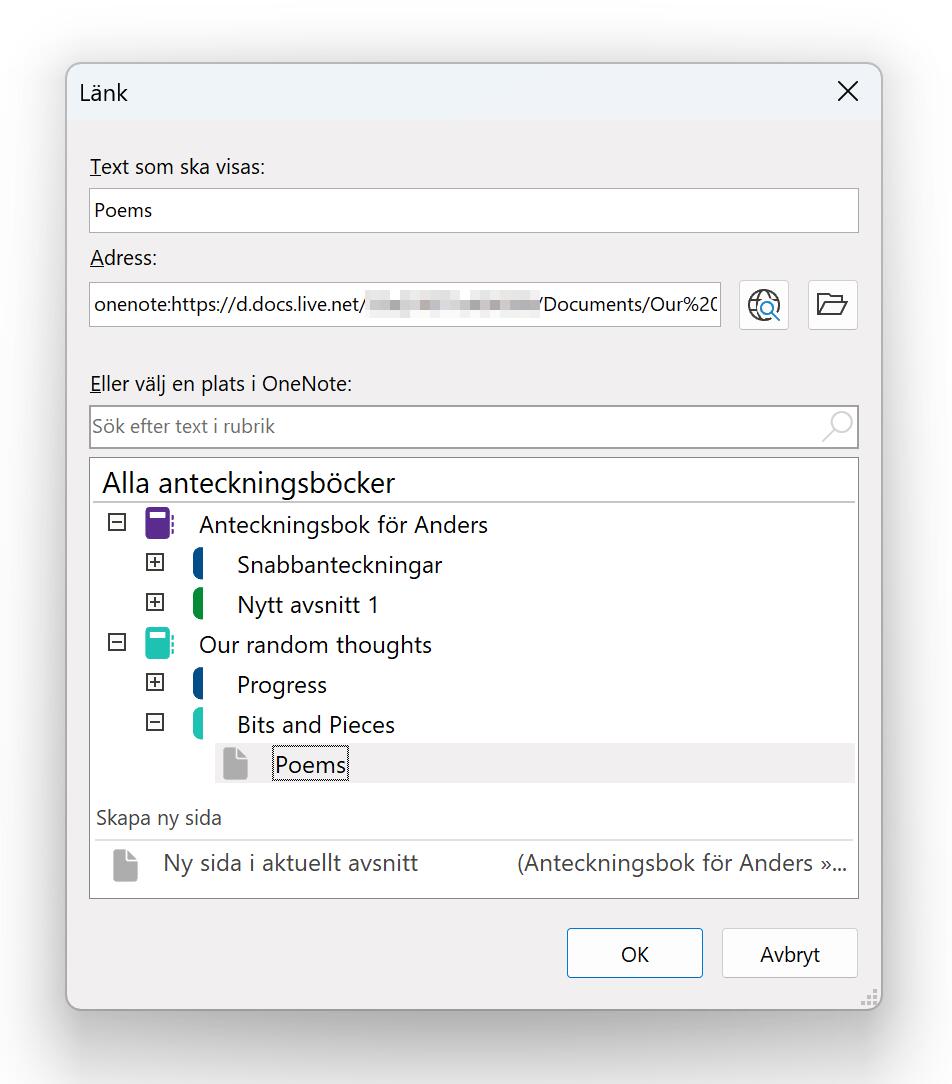Confirm the link with OK
952x1084 pixels.
click(634, 953)
